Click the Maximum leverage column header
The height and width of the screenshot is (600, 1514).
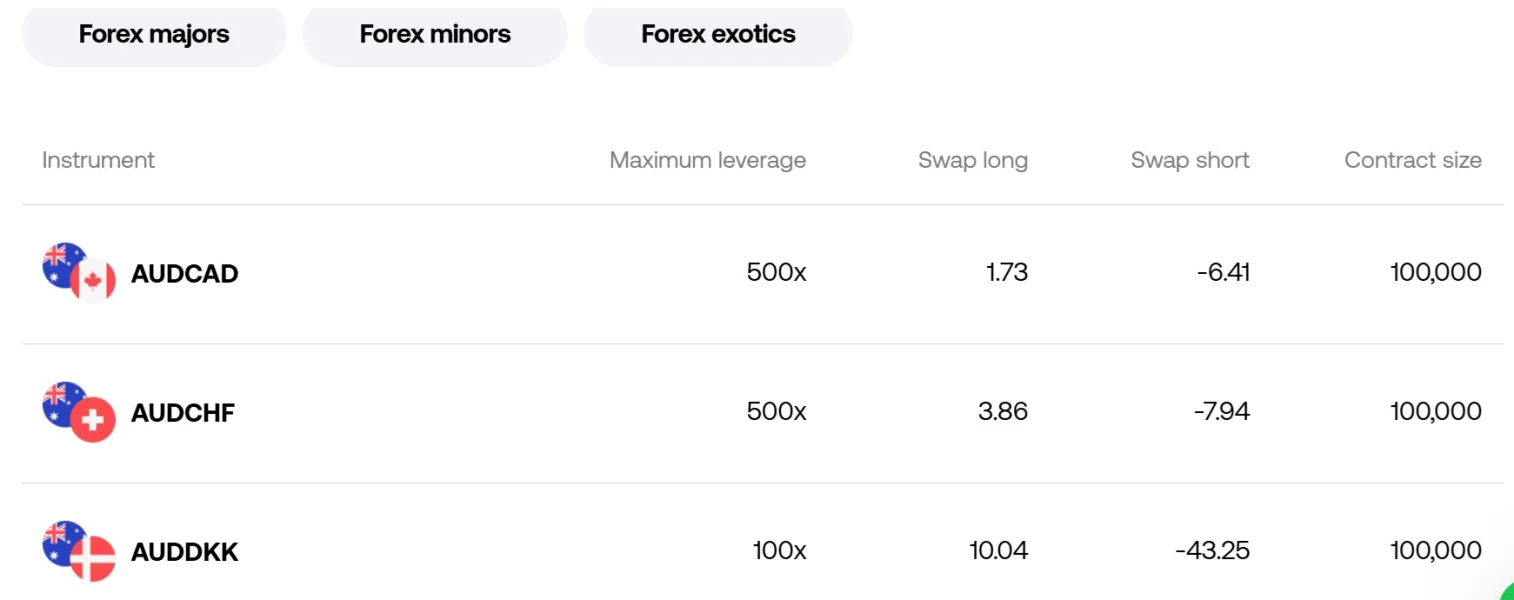[x=707, y=160]
